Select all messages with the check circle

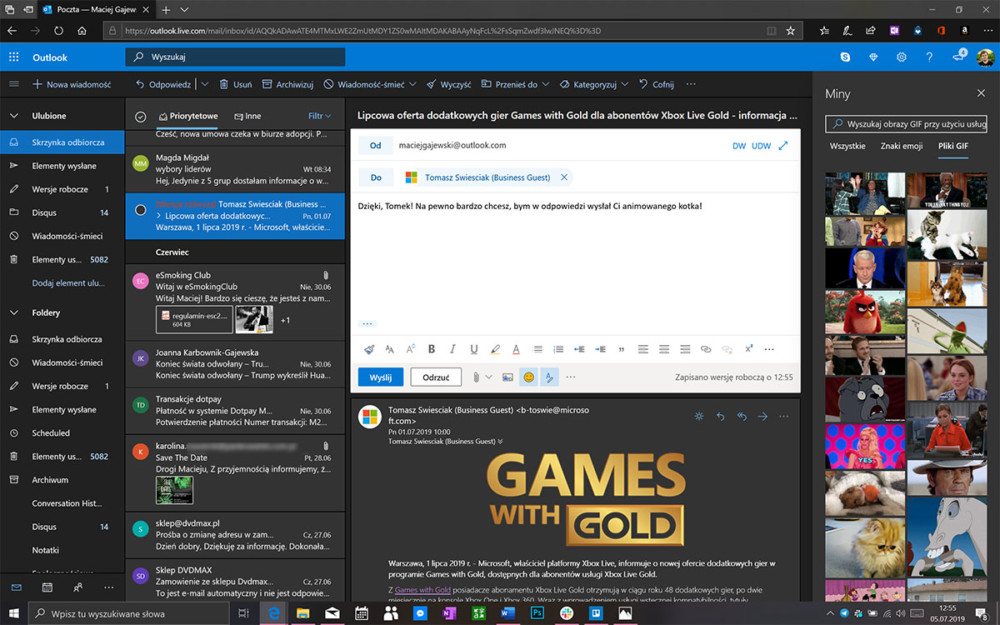[x=141, y=117]
